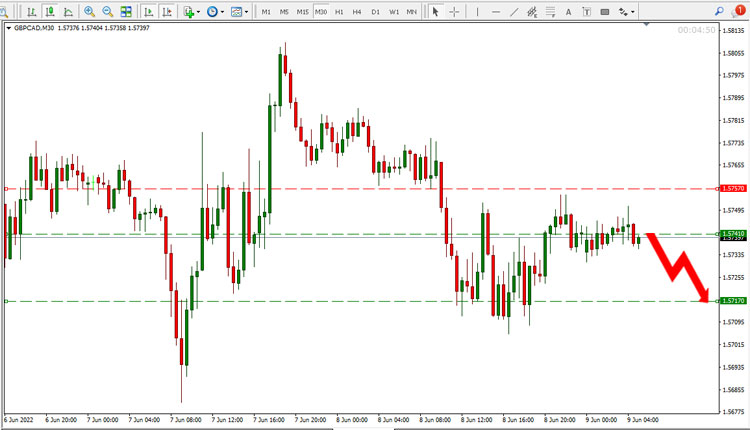This screenshot has height=430, width=750.
Task: Activate the crosshair tool
Action: tap(454, 11)
